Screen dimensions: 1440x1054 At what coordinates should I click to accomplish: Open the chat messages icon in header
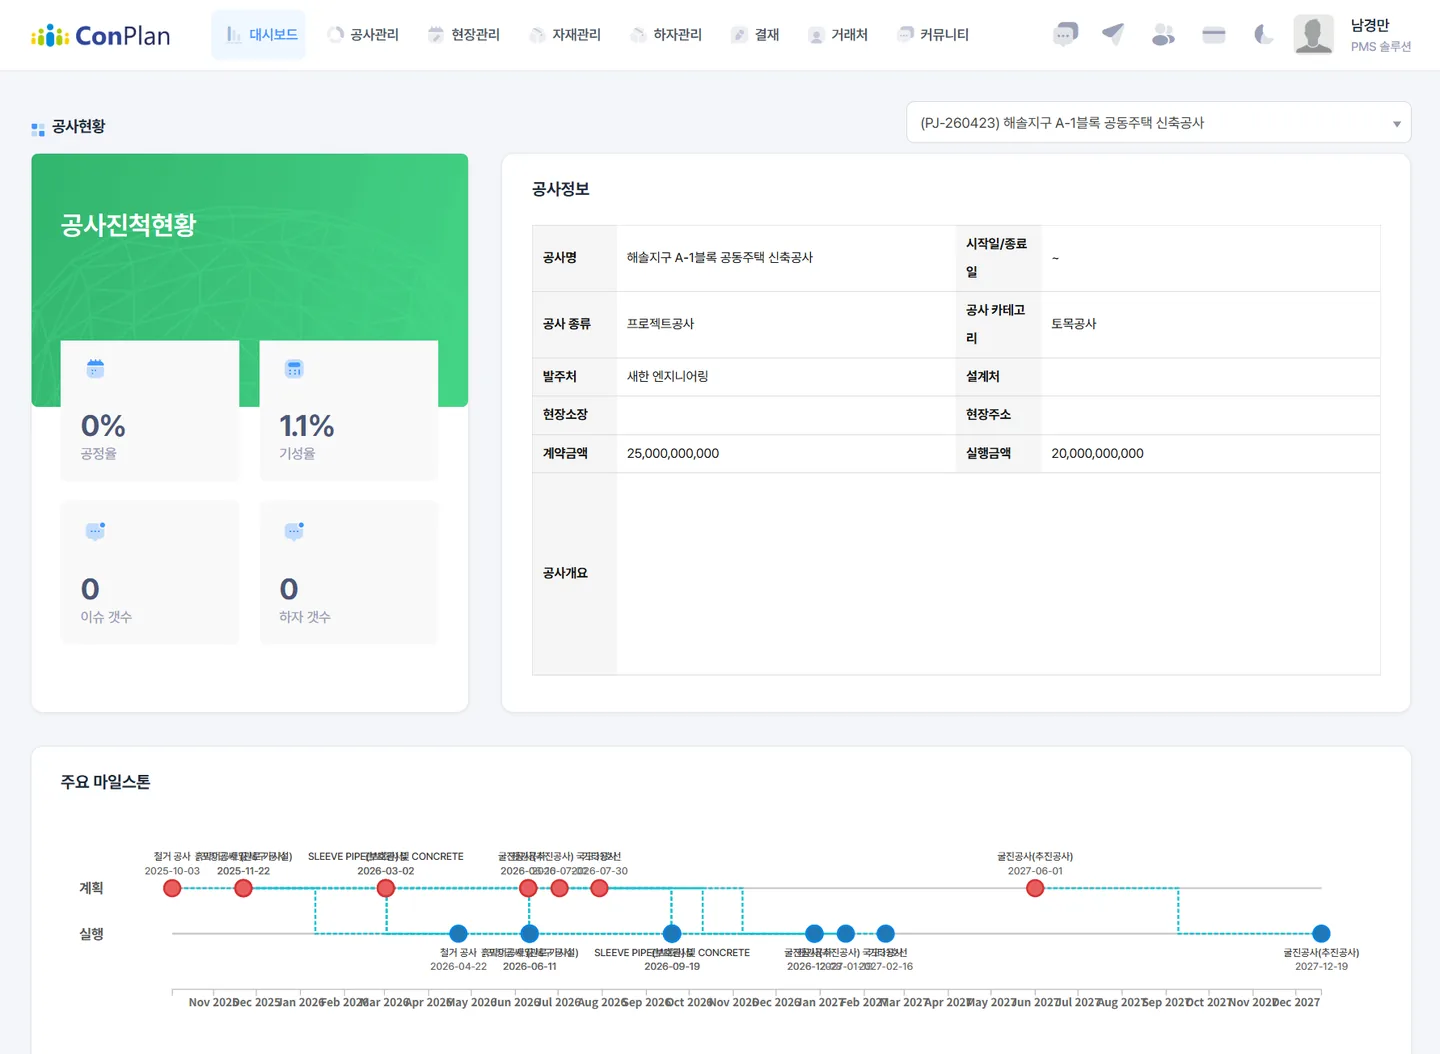(x=1065, y=35)
